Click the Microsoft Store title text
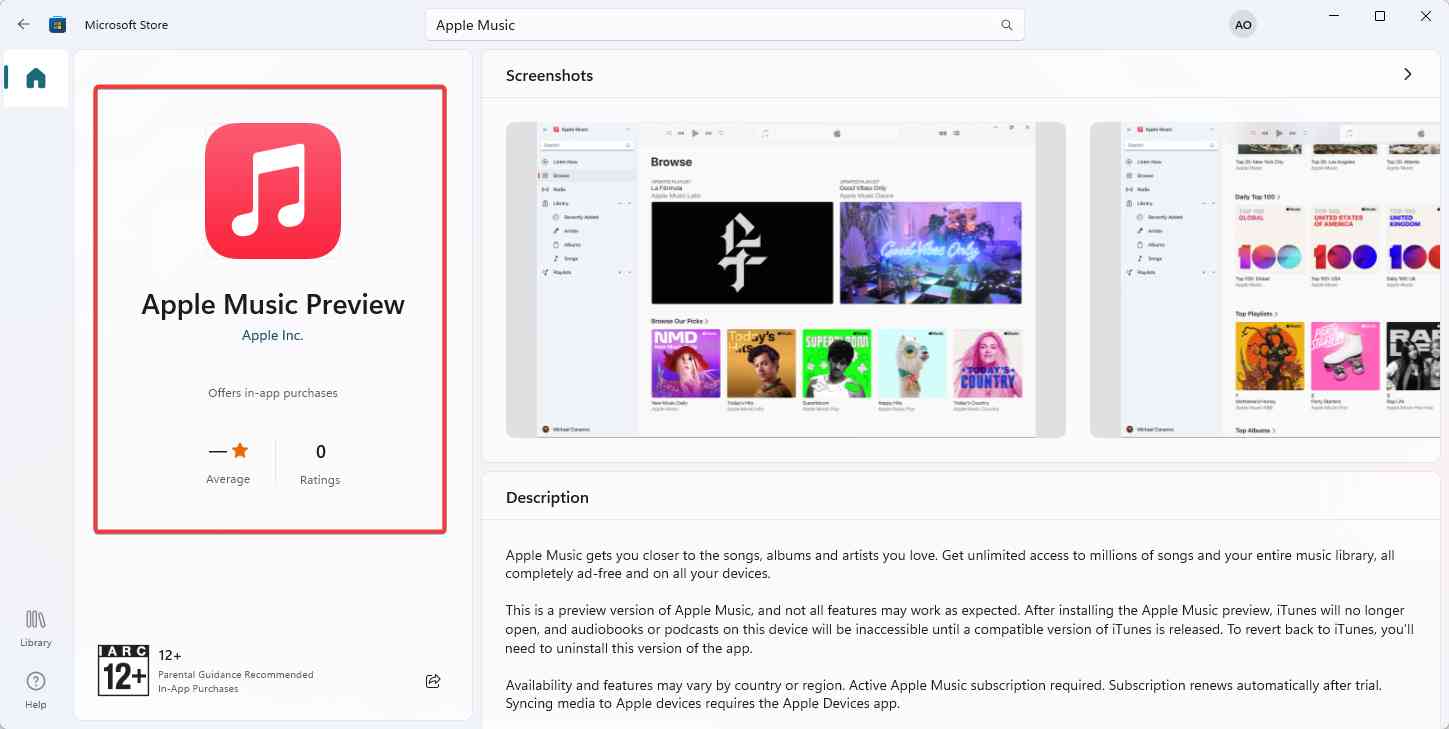This screenshot has width=1449, height=729. [126, 25]
